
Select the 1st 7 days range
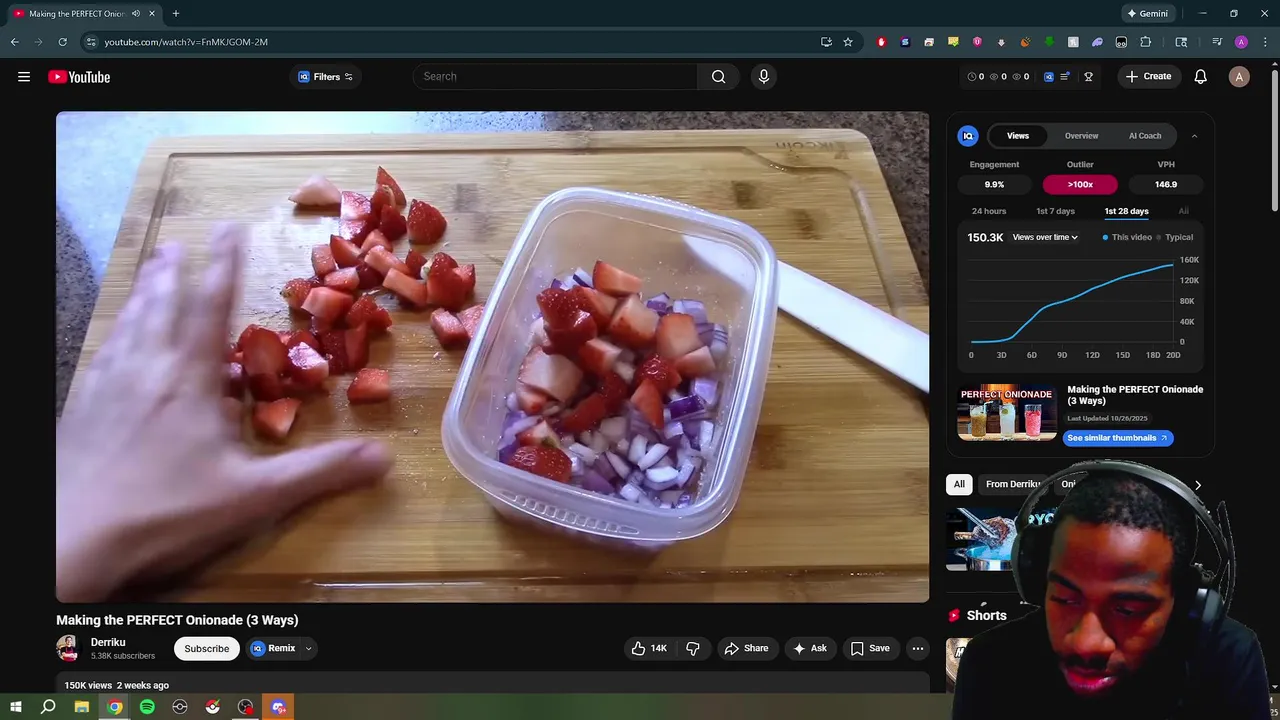(x=1055, y=211)
